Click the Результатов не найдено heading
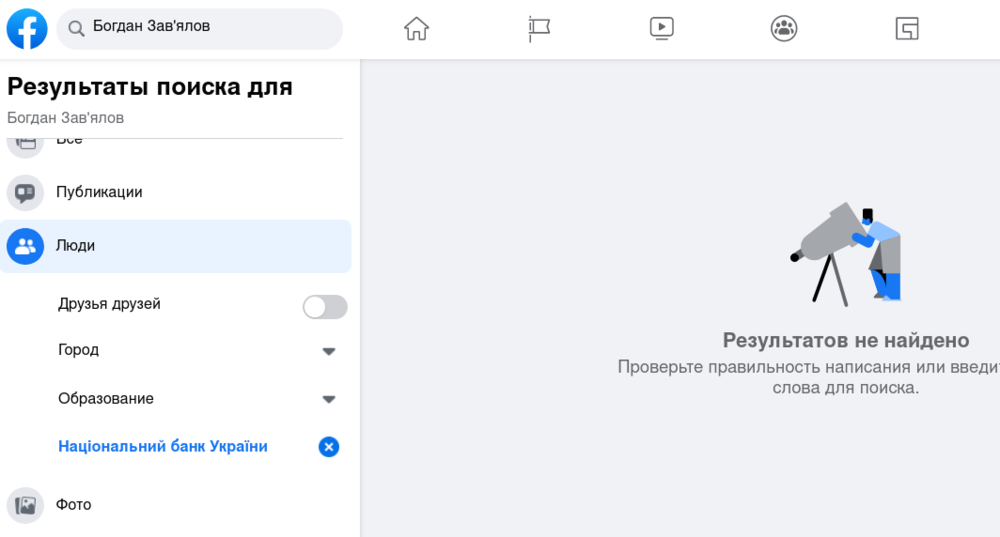1000x537 pixels. [846, 341]
